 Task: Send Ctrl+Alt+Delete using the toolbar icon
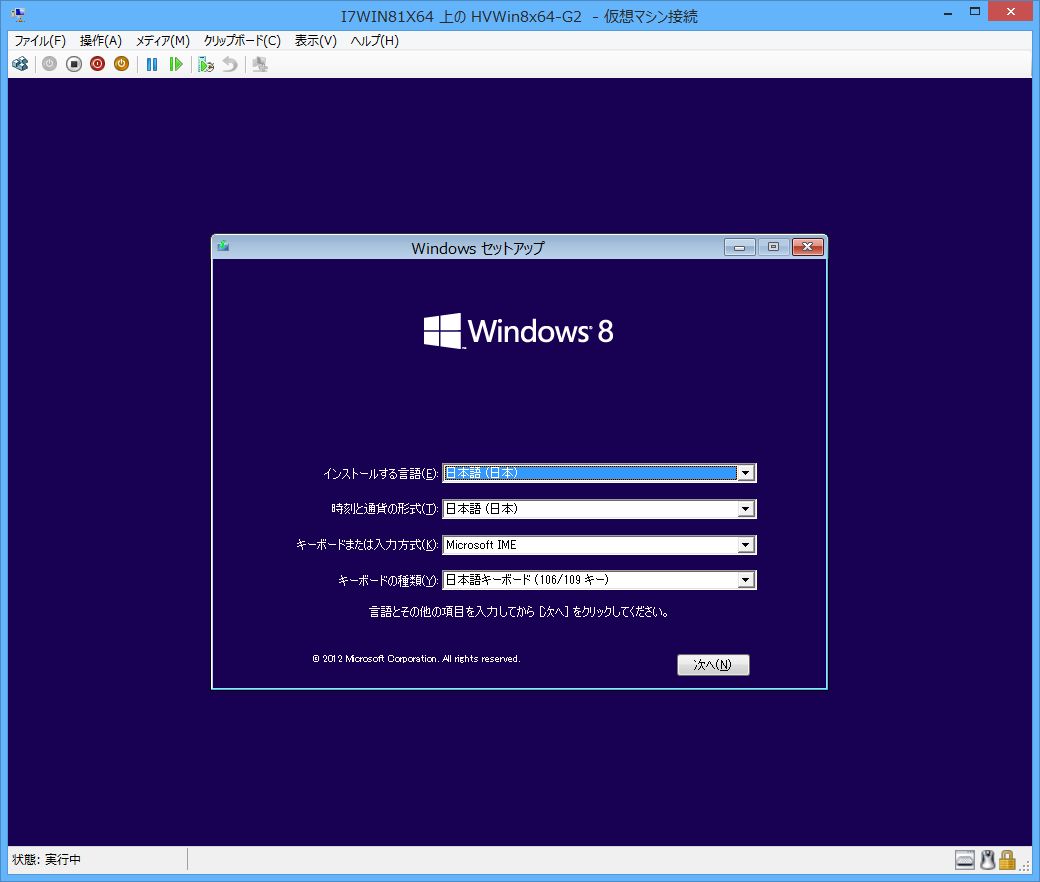21,64
